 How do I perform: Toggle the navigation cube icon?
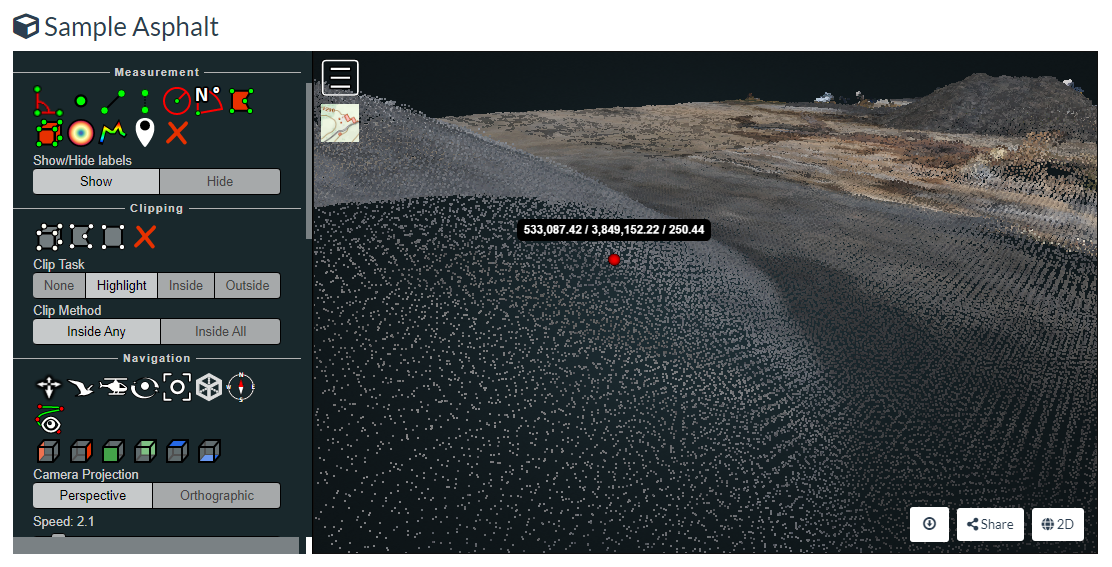208,387
